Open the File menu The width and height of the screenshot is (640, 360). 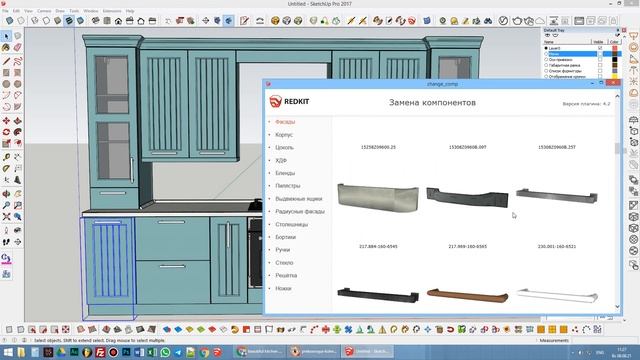point(5,11)
